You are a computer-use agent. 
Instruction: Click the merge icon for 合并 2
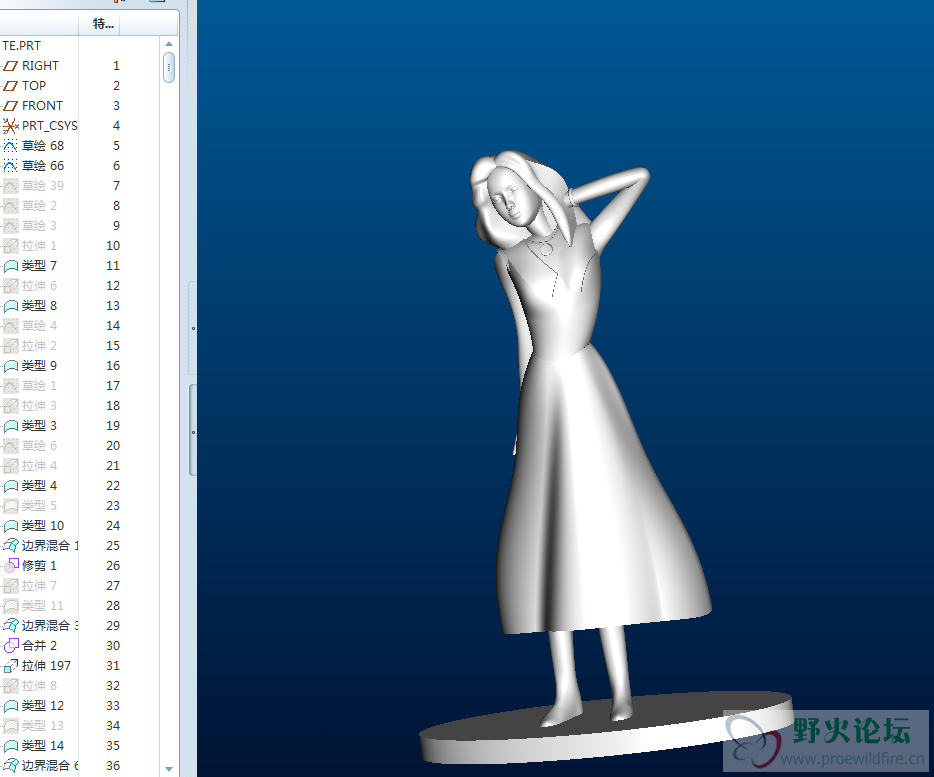[11, 645]
